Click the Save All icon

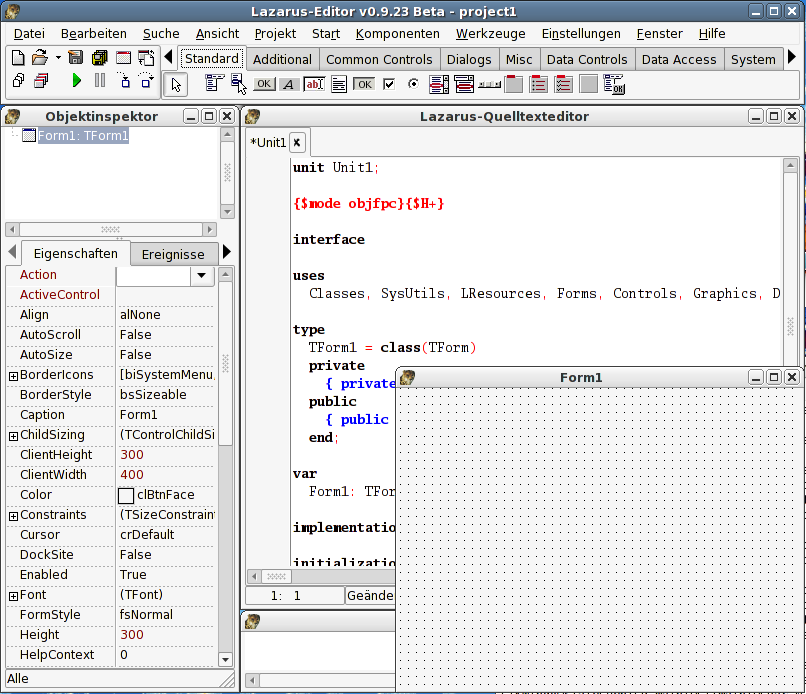pos(100,58)
